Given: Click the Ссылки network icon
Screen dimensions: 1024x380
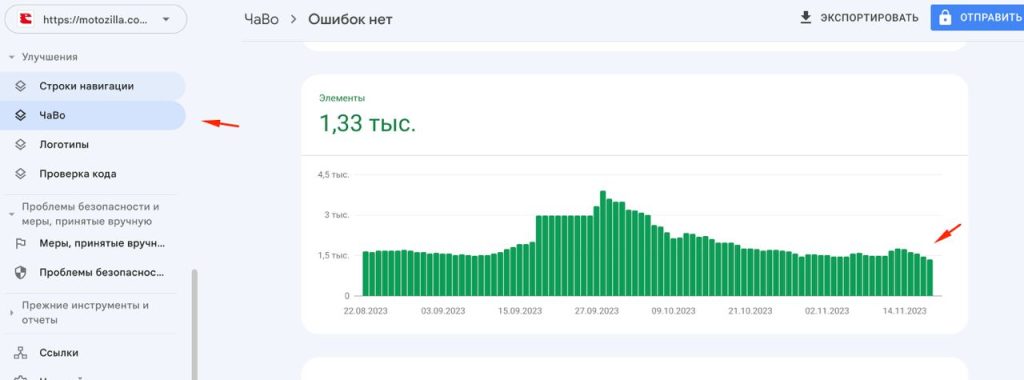Looking at the screenshot, I should pos(20,353).
